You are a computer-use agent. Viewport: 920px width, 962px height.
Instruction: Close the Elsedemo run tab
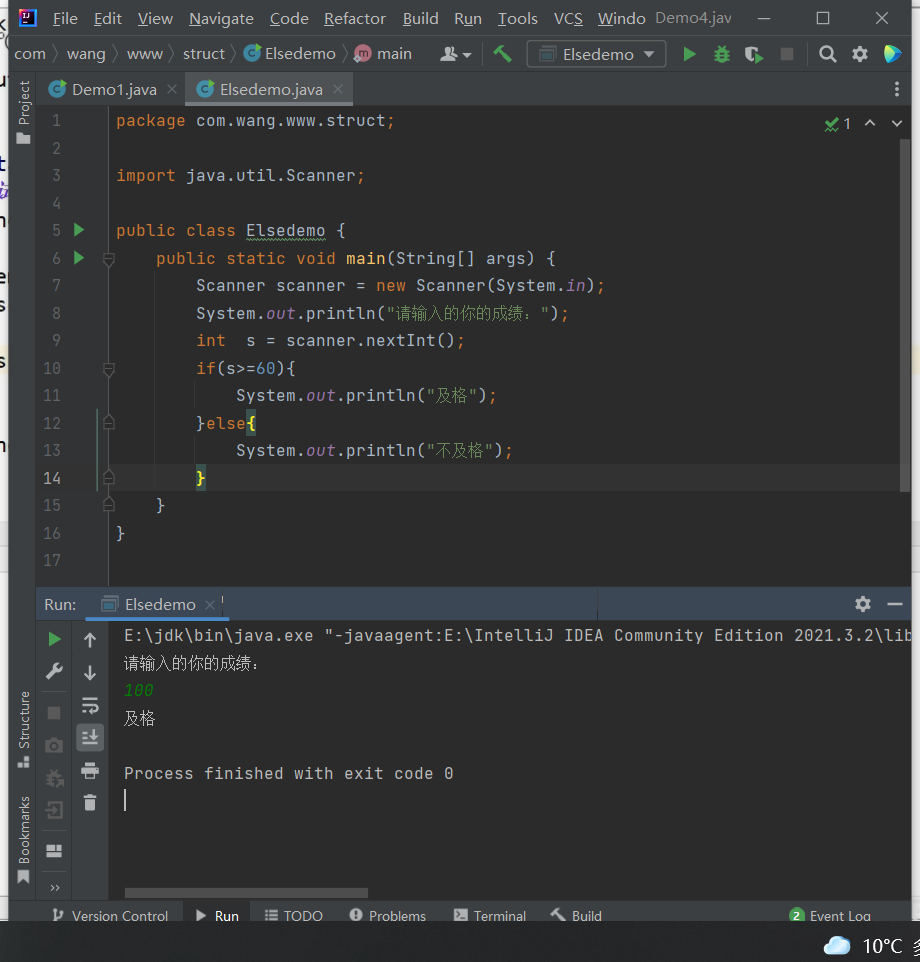210,605
